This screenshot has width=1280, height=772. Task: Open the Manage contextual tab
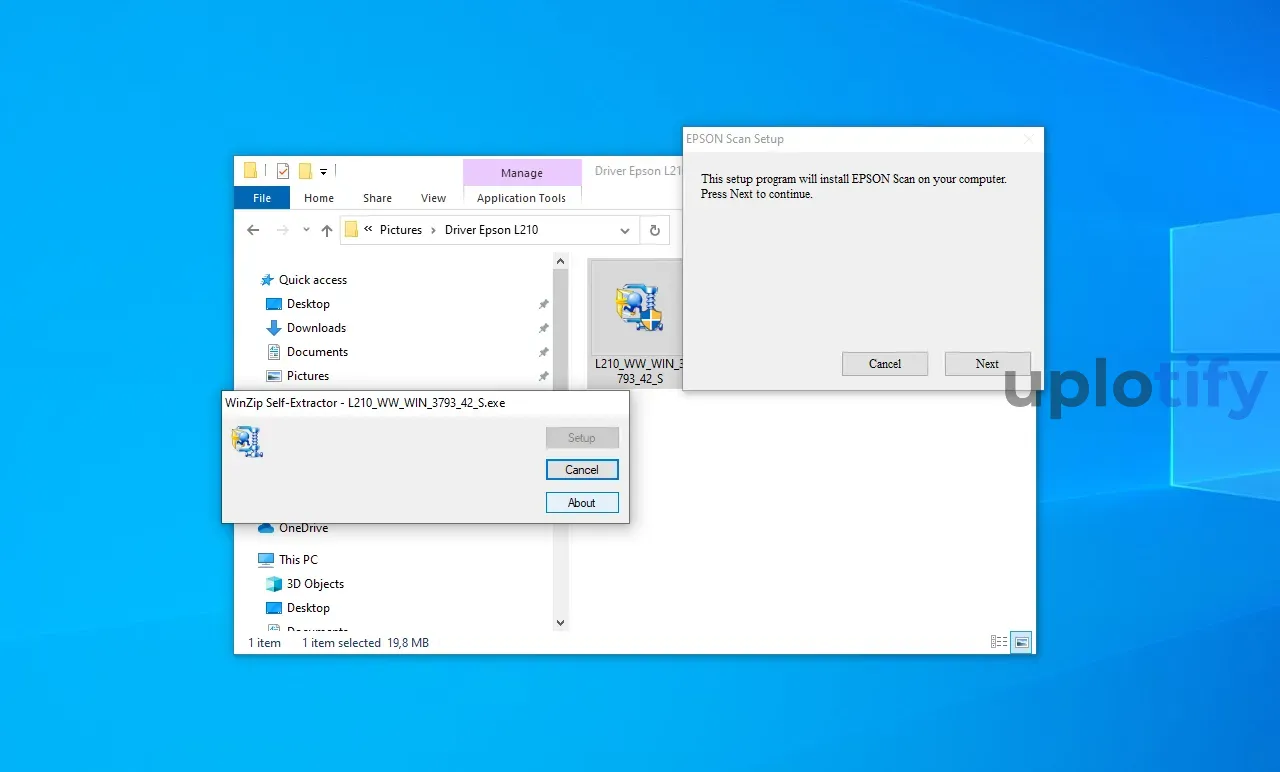coord(522,173)
